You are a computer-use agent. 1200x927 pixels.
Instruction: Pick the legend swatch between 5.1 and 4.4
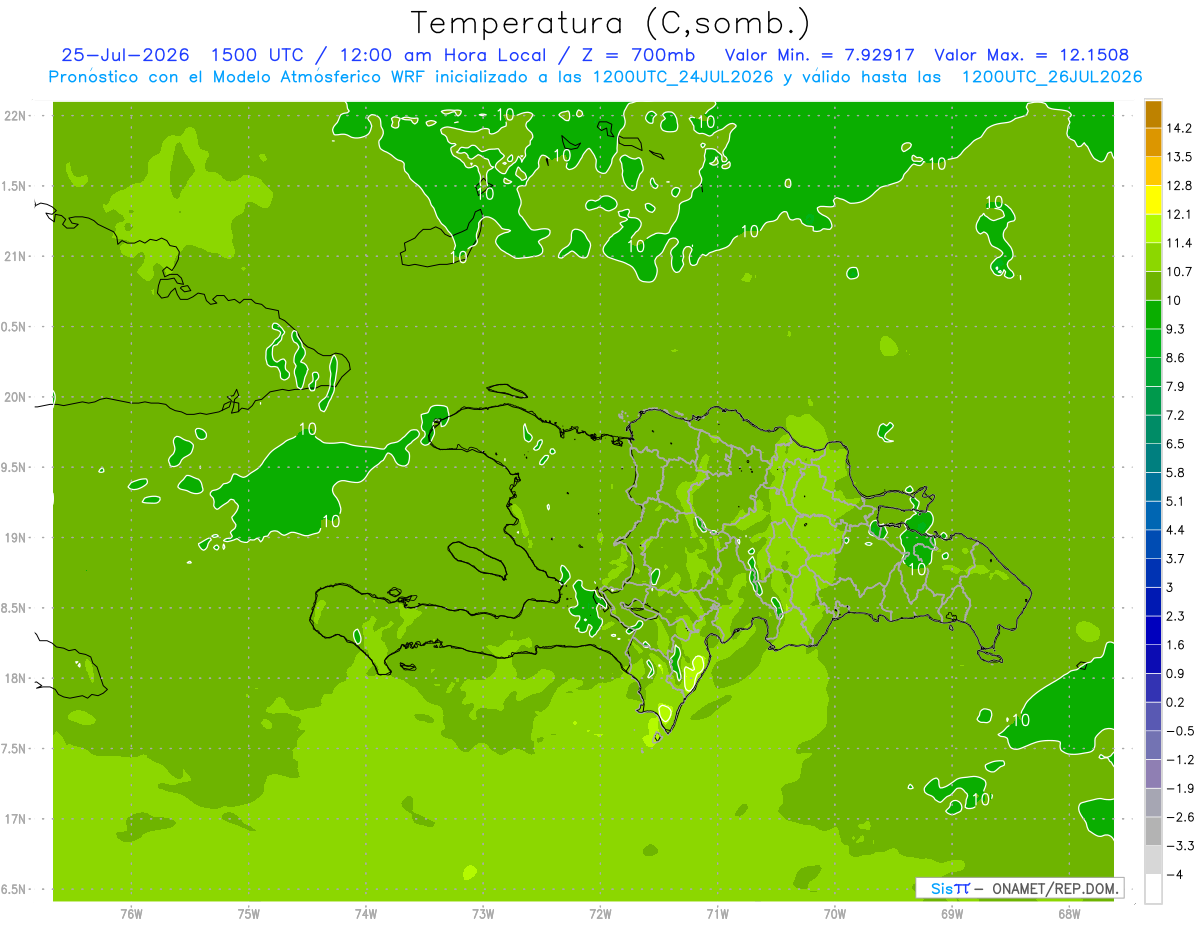click(1153, 515)
